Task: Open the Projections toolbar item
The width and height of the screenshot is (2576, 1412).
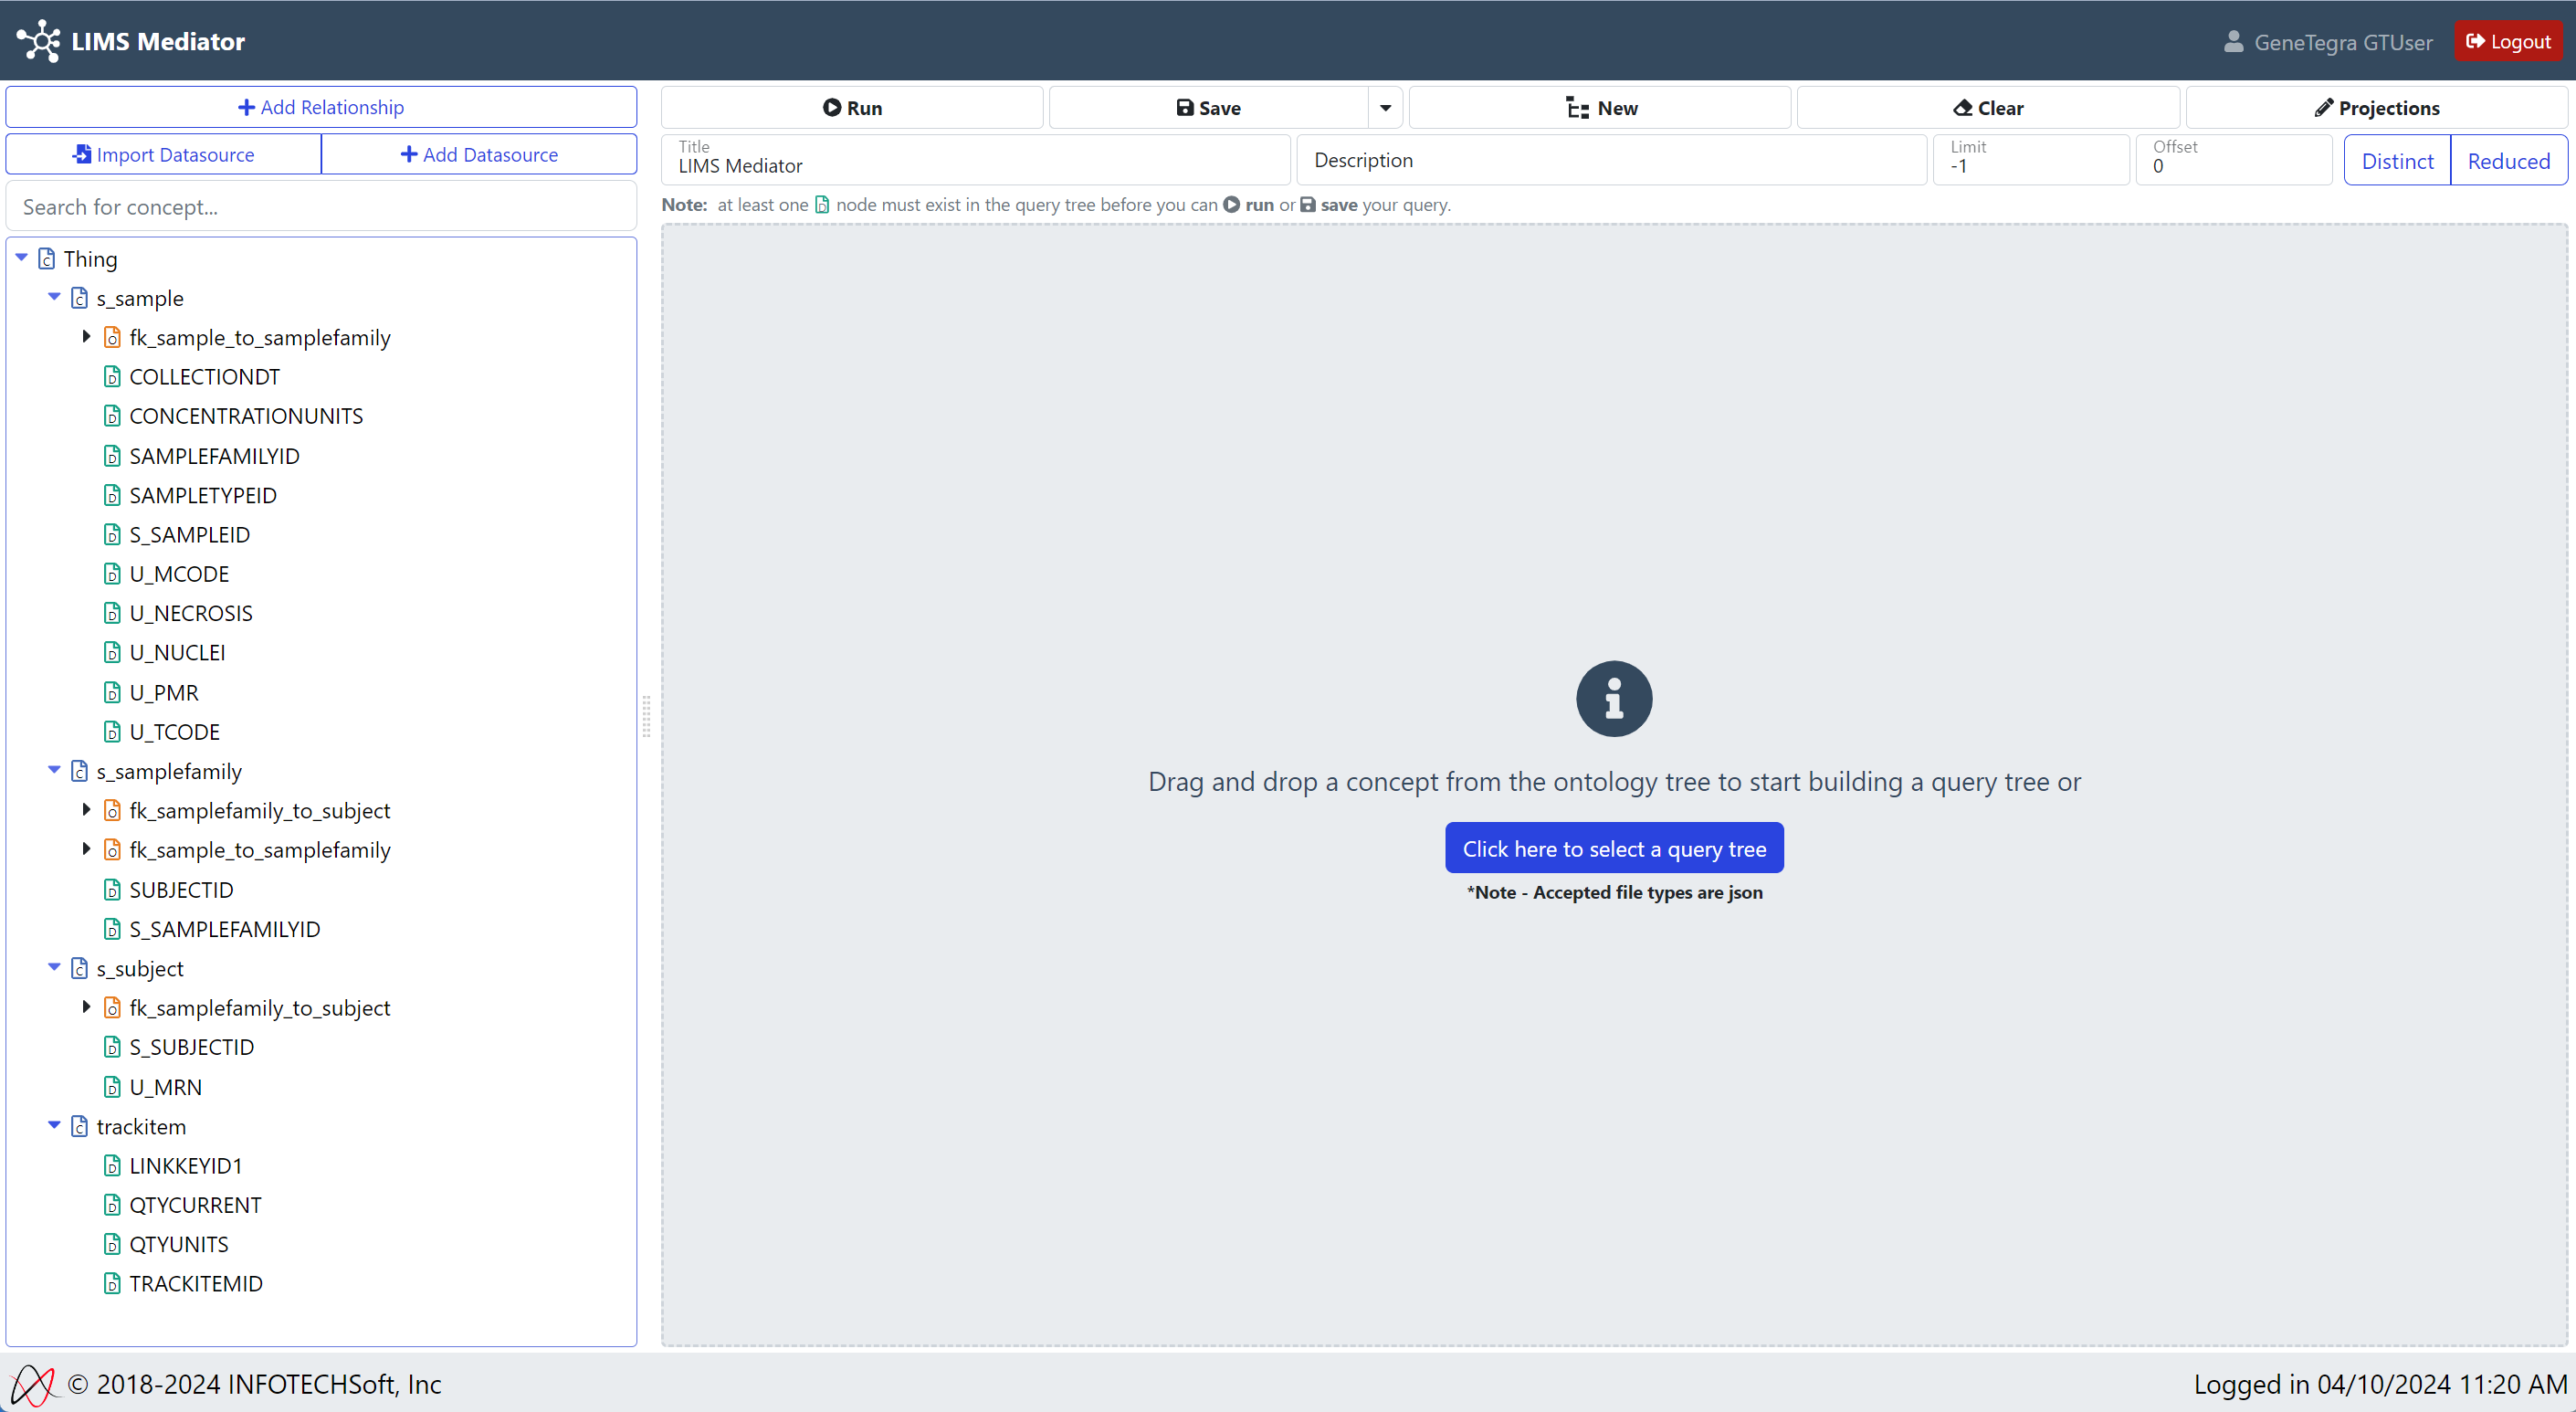Action: (x=2376, y=108)
